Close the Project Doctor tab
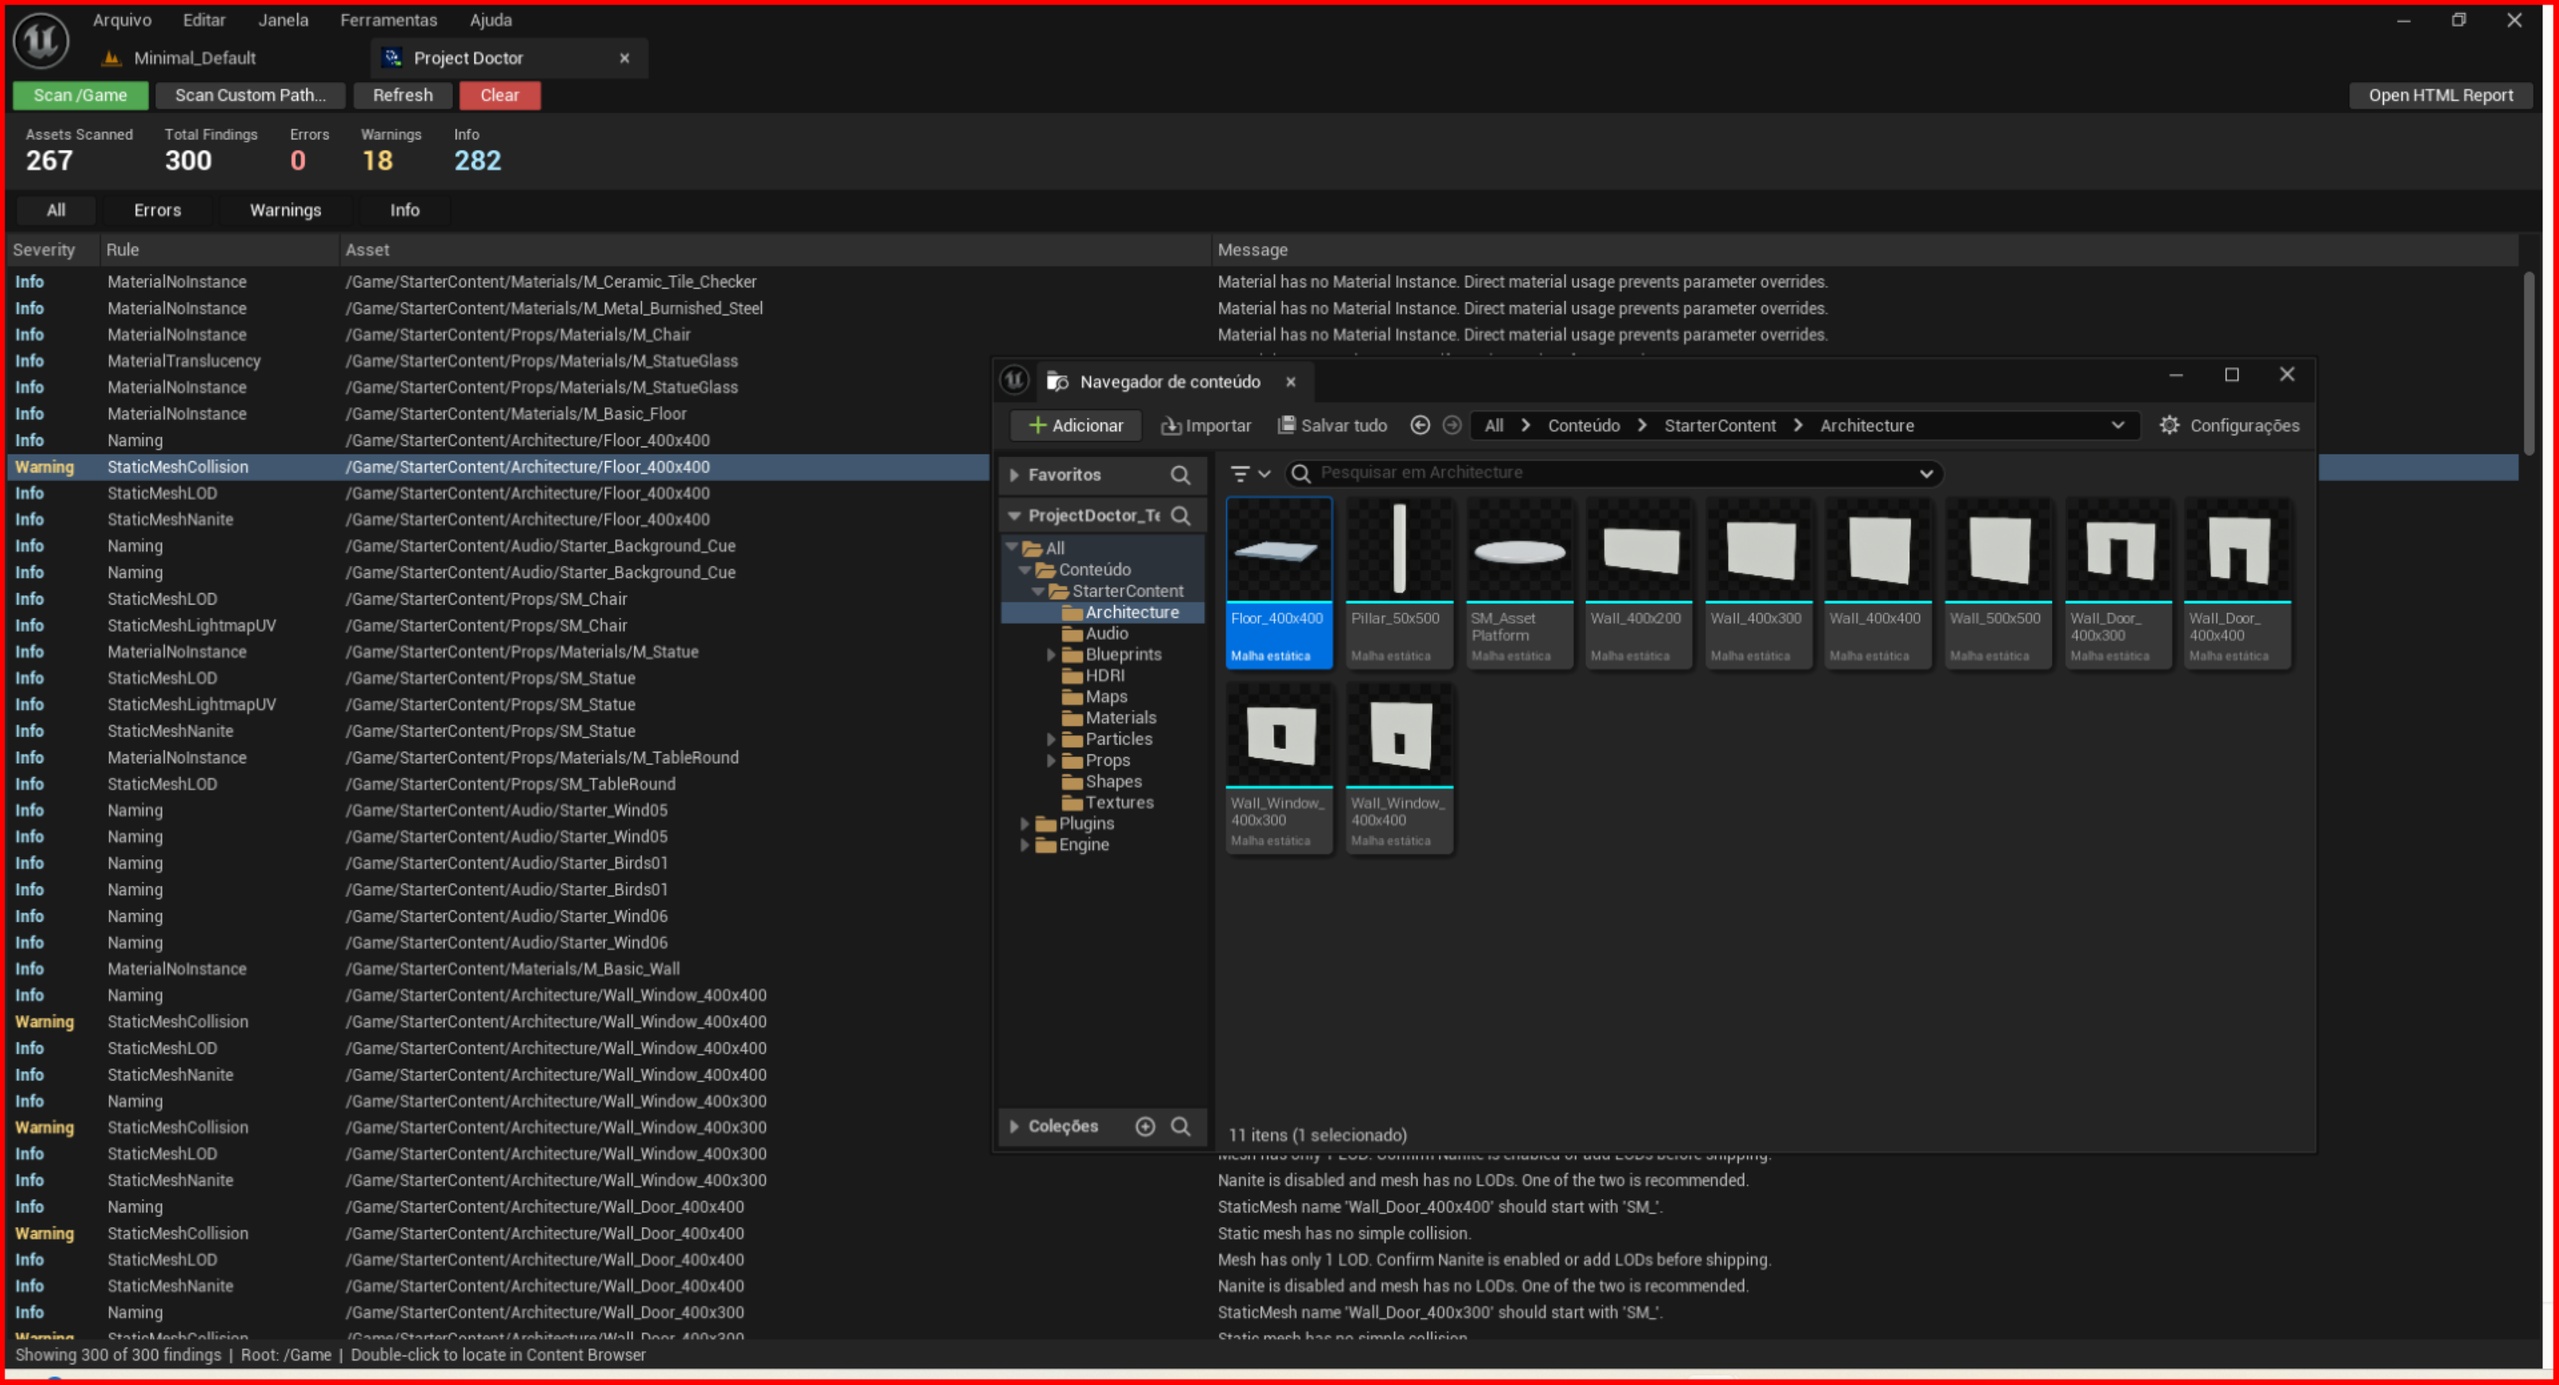Viewport: 2559px width, 1385px height. pyautogui.click(x=624, y=58)
